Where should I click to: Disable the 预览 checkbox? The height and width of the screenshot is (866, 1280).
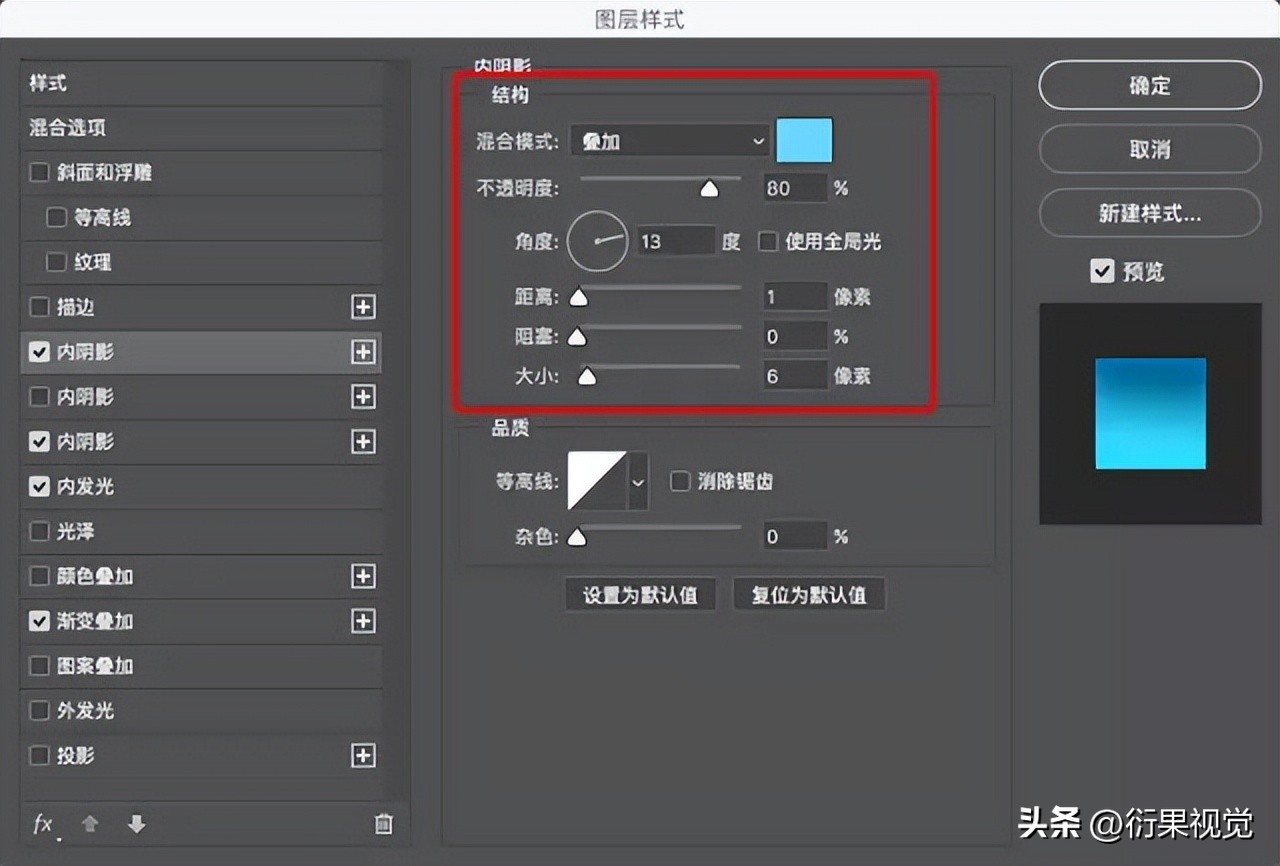click(x=1103, y=271)
